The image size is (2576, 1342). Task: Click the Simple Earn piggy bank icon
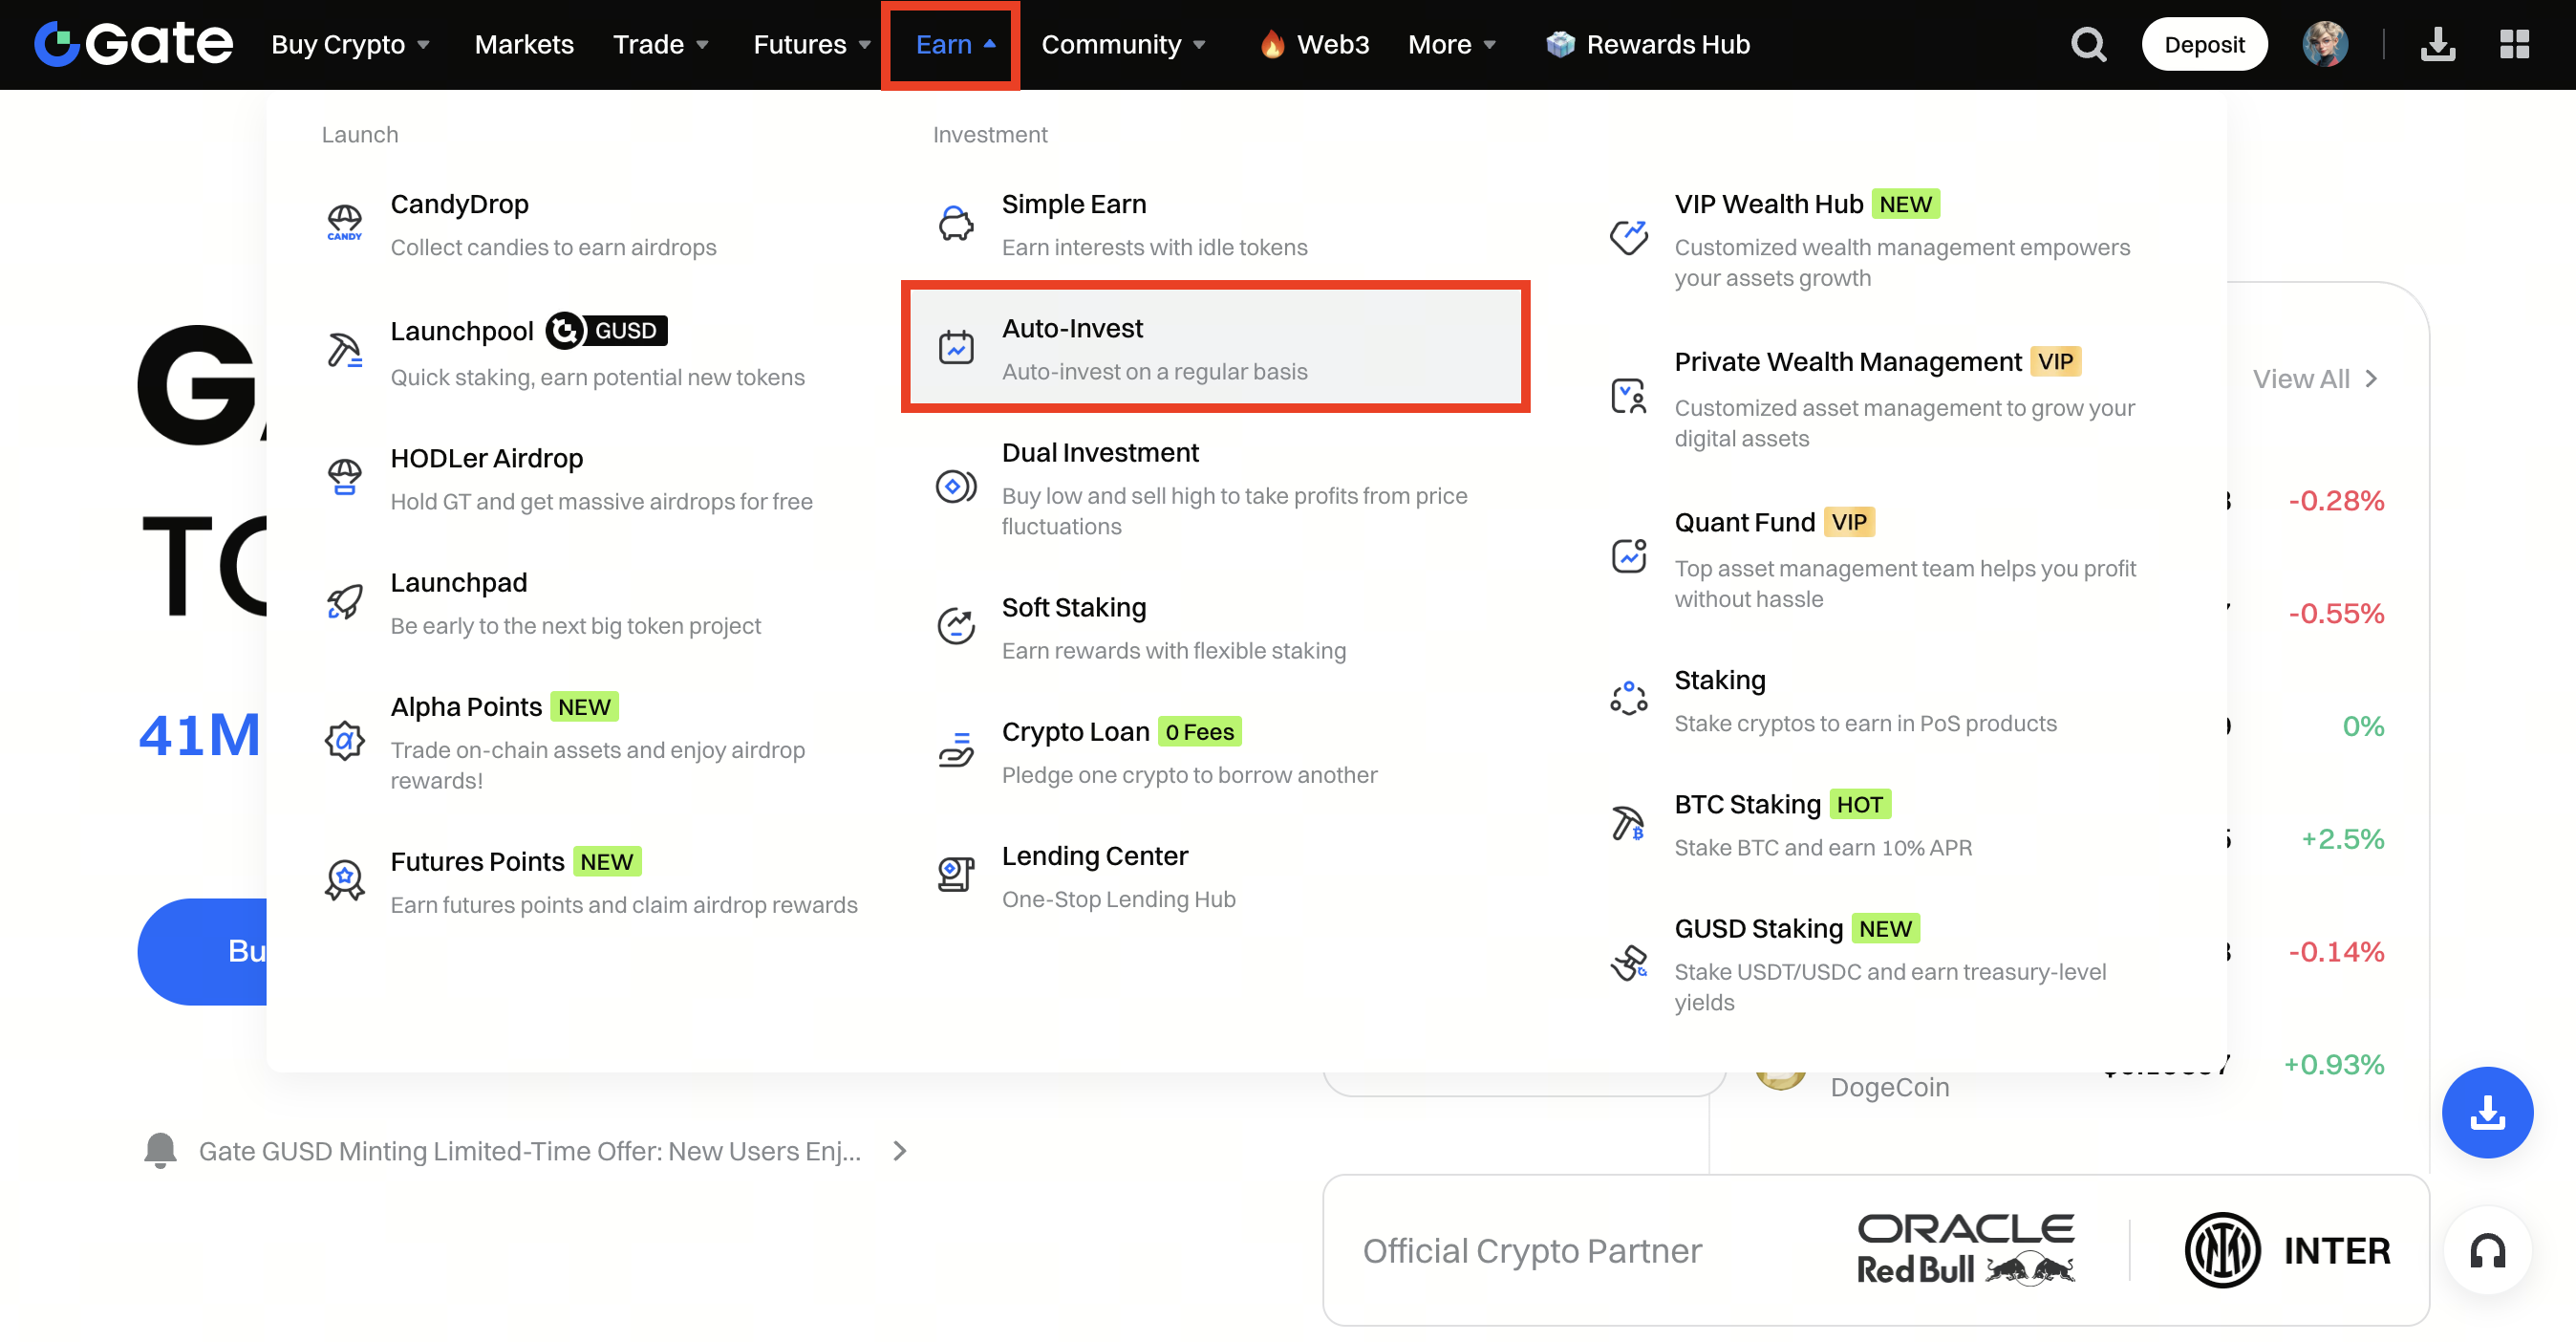point(955,223)
